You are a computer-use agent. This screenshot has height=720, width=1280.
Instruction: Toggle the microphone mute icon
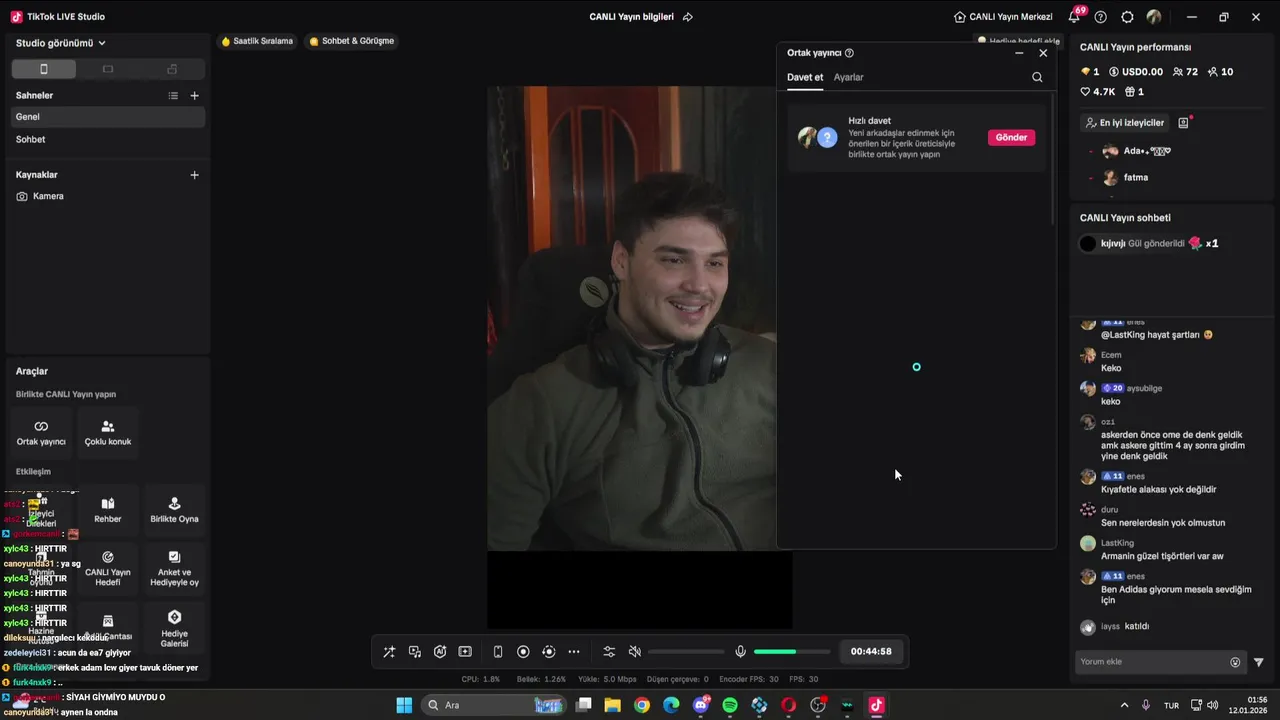[x=740, y=652]
